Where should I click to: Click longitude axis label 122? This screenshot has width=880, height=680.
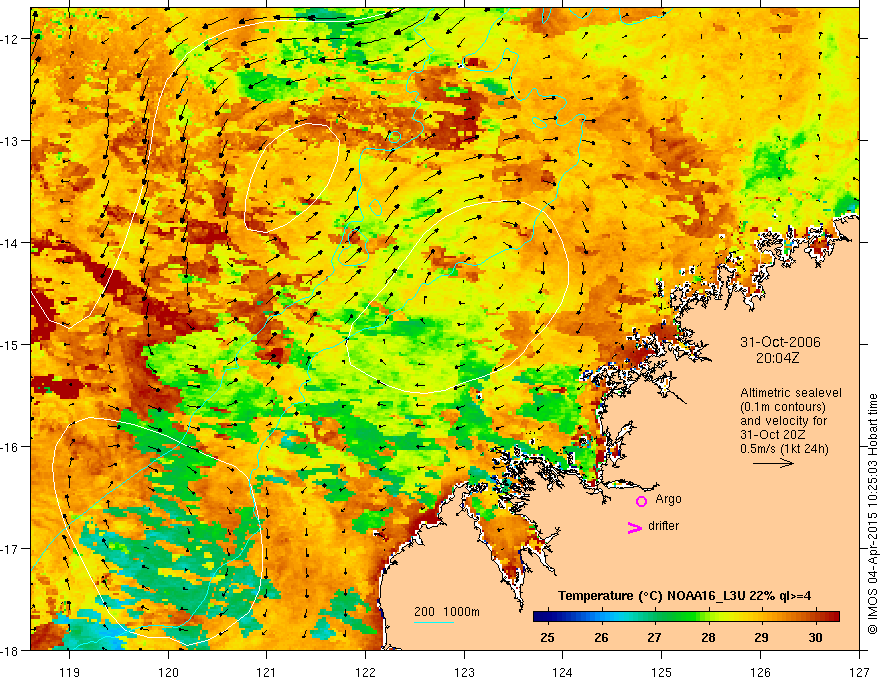365,672
